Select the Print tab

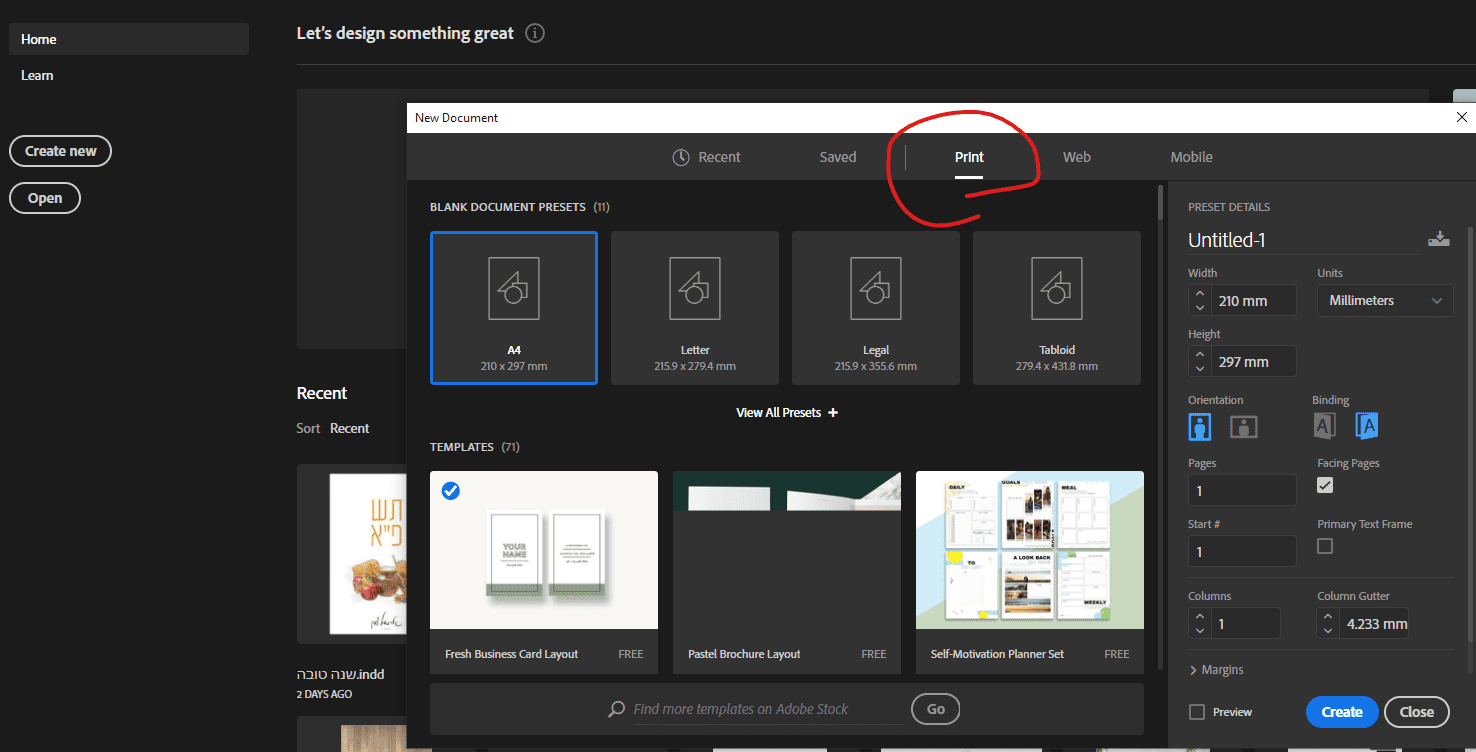[x=969, y=157]
